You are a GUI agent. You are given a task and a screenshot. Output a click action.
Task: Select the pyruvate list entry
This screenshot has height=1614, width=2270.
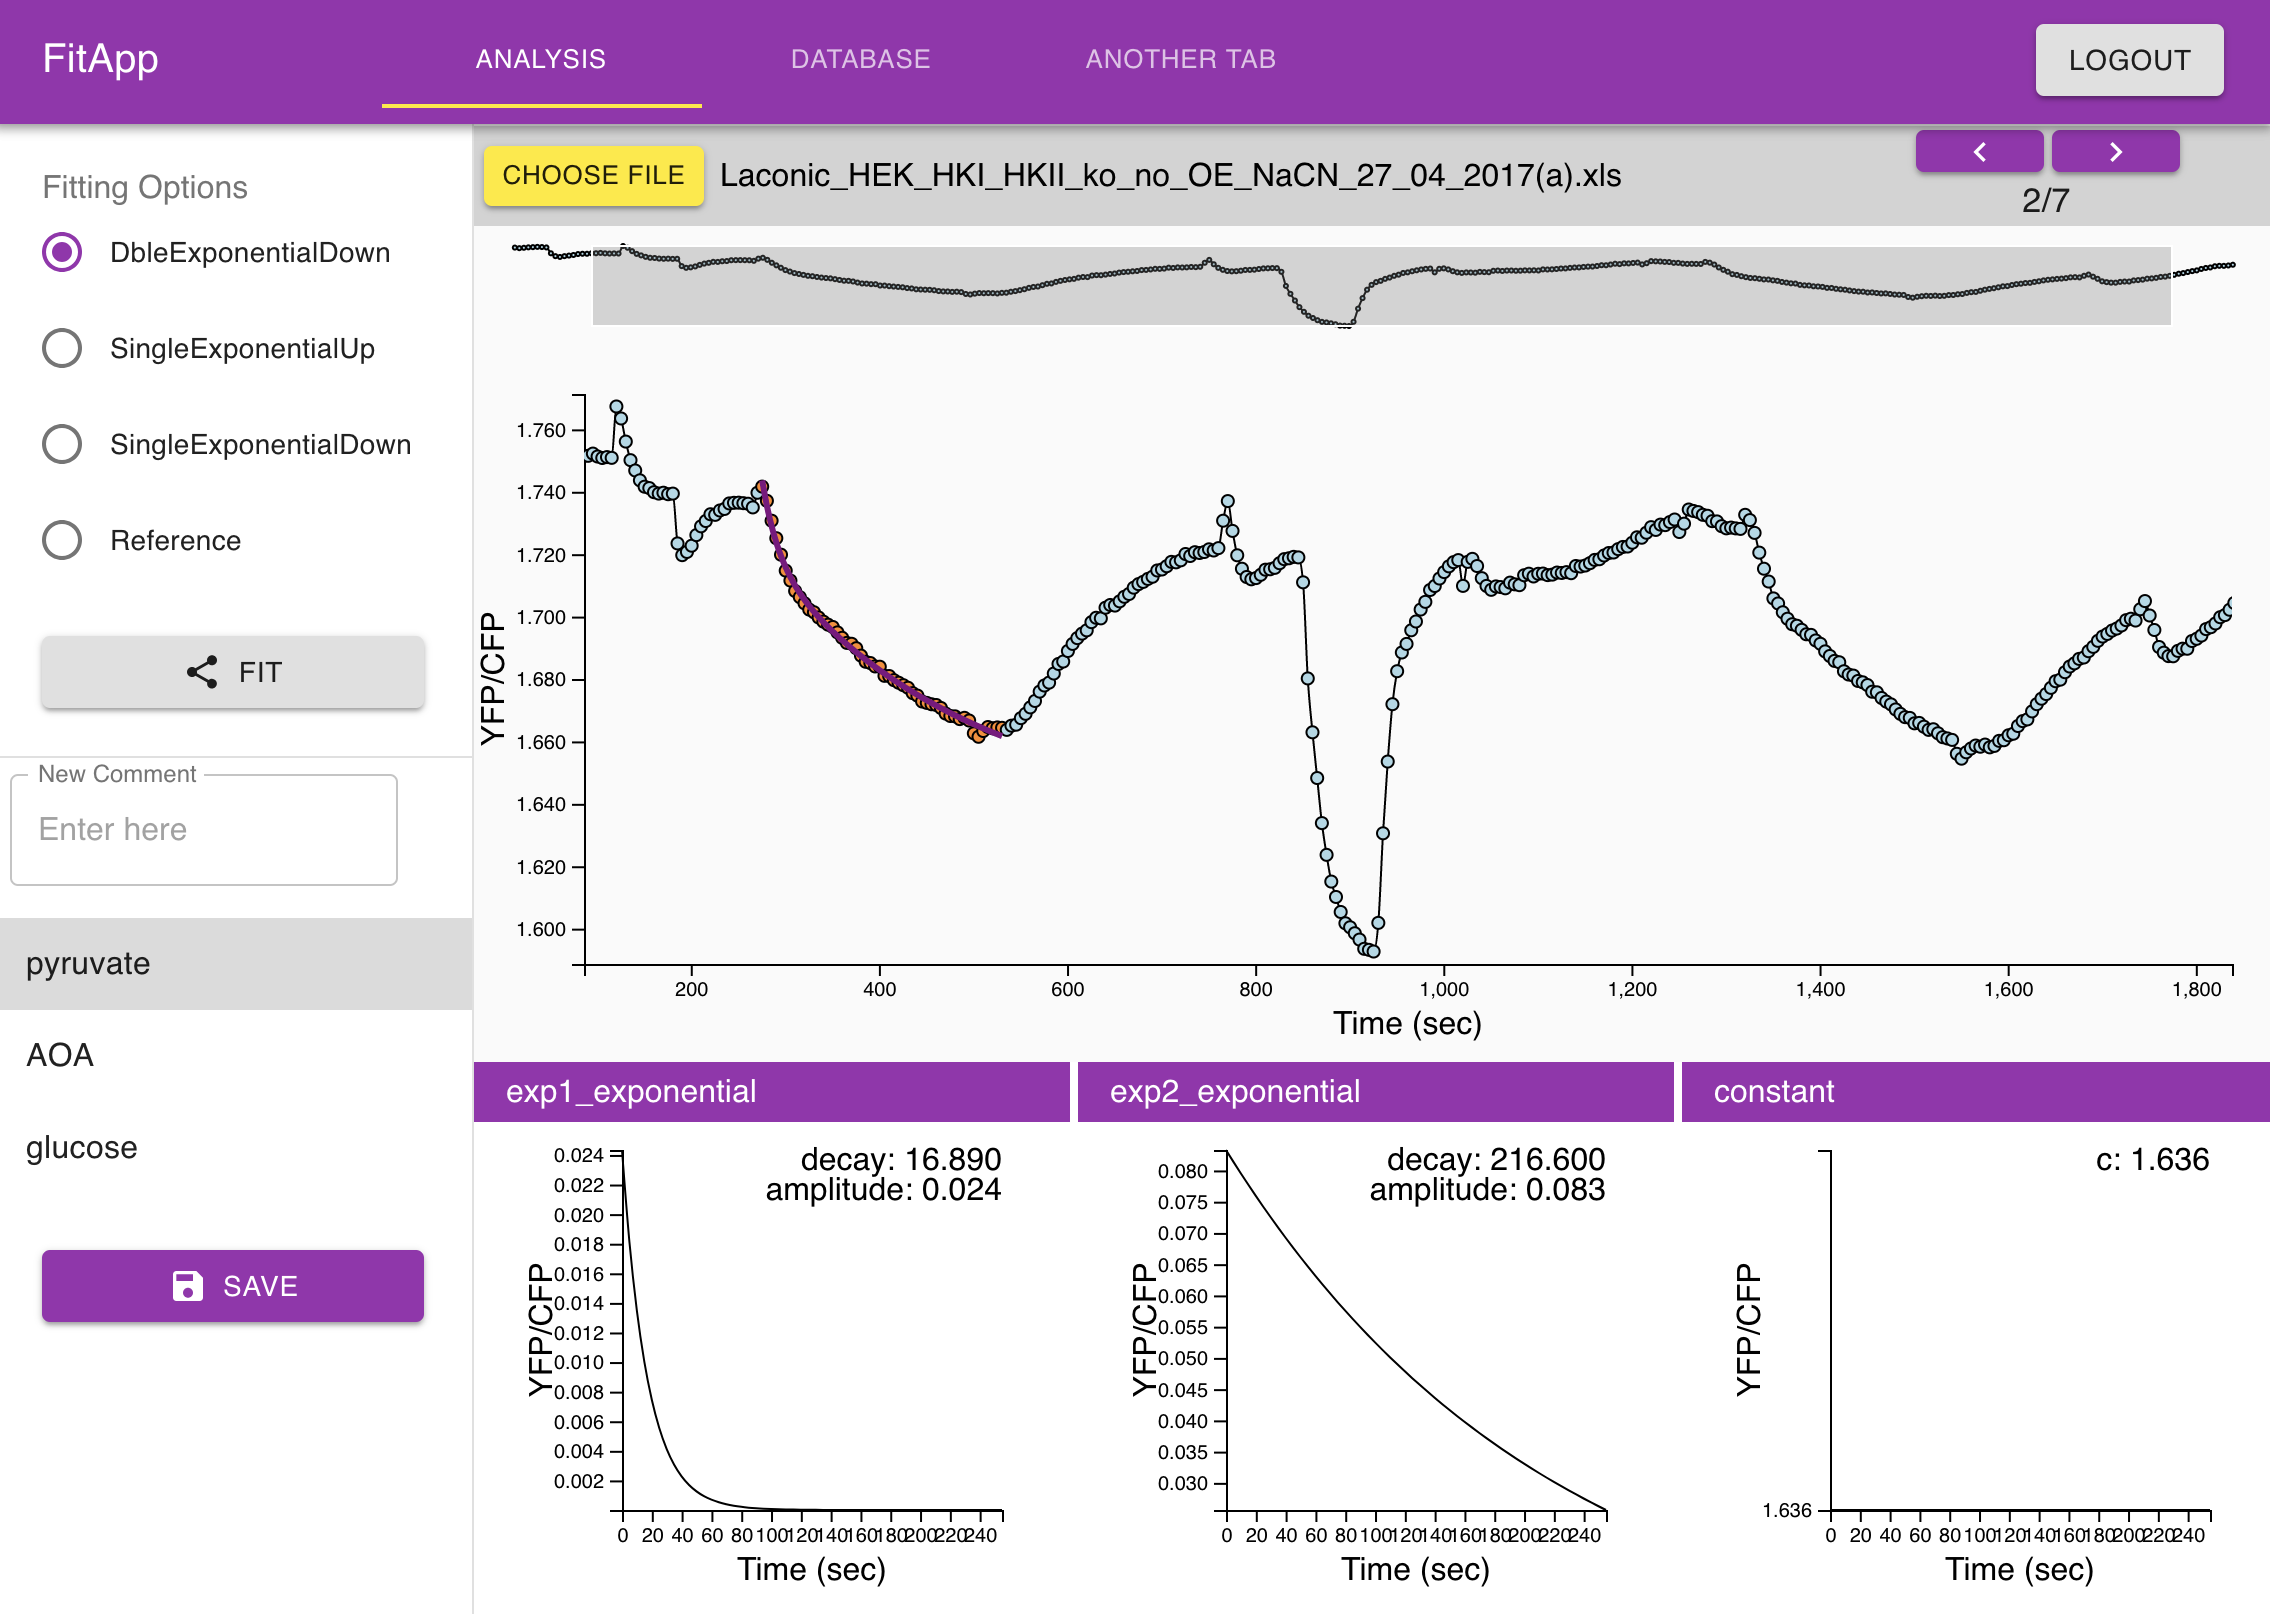point(236,963)
